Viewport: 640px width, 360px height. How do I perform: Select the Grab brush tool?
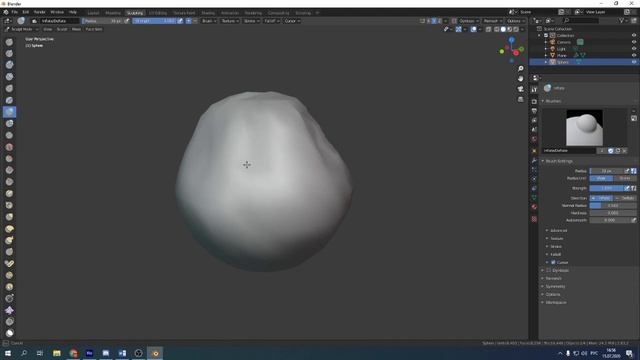(x=9, y=217)
